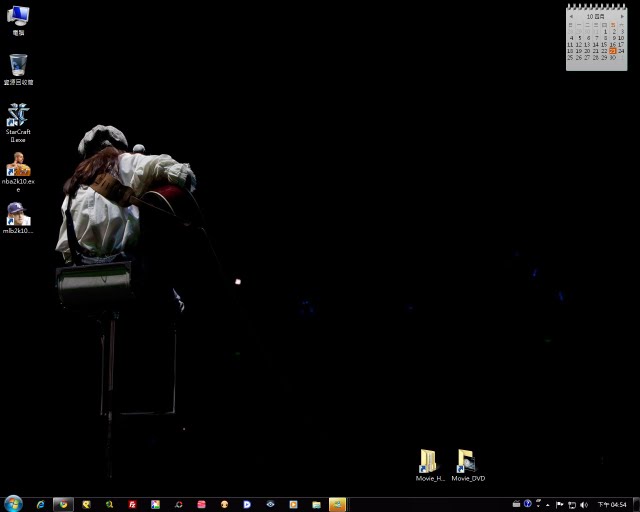
Task: Select day 19 in calendar gadget
Action: point(579,51)
